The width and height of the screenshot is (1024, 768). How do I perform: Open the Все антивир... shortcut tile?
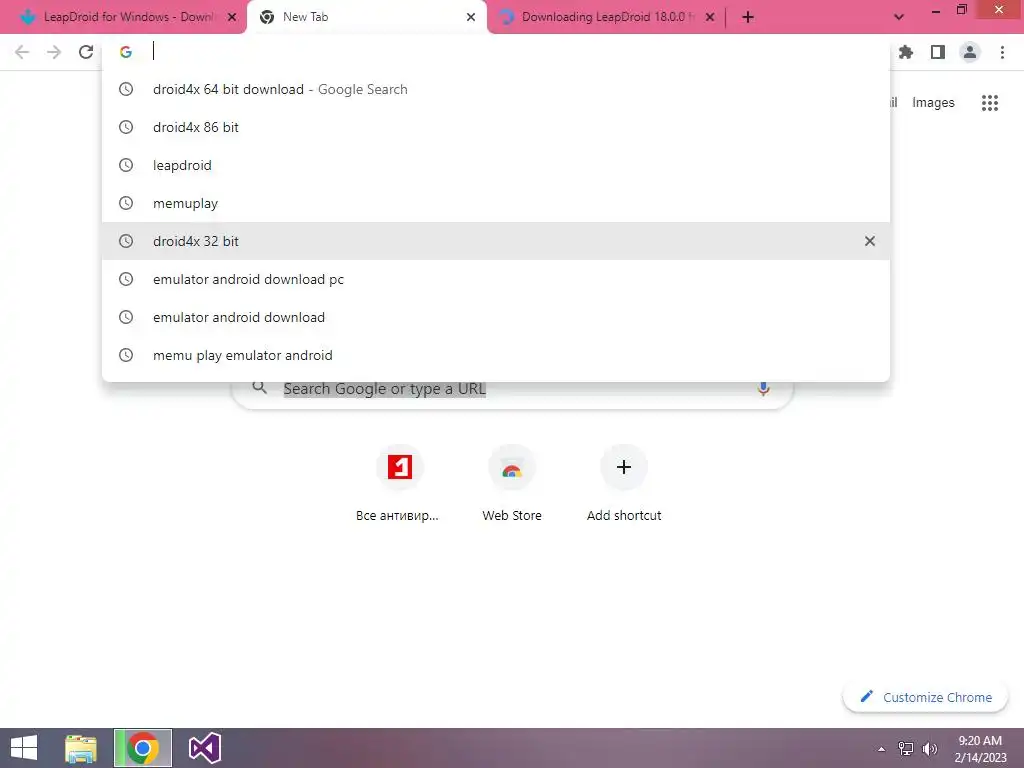tap(399, 484)
